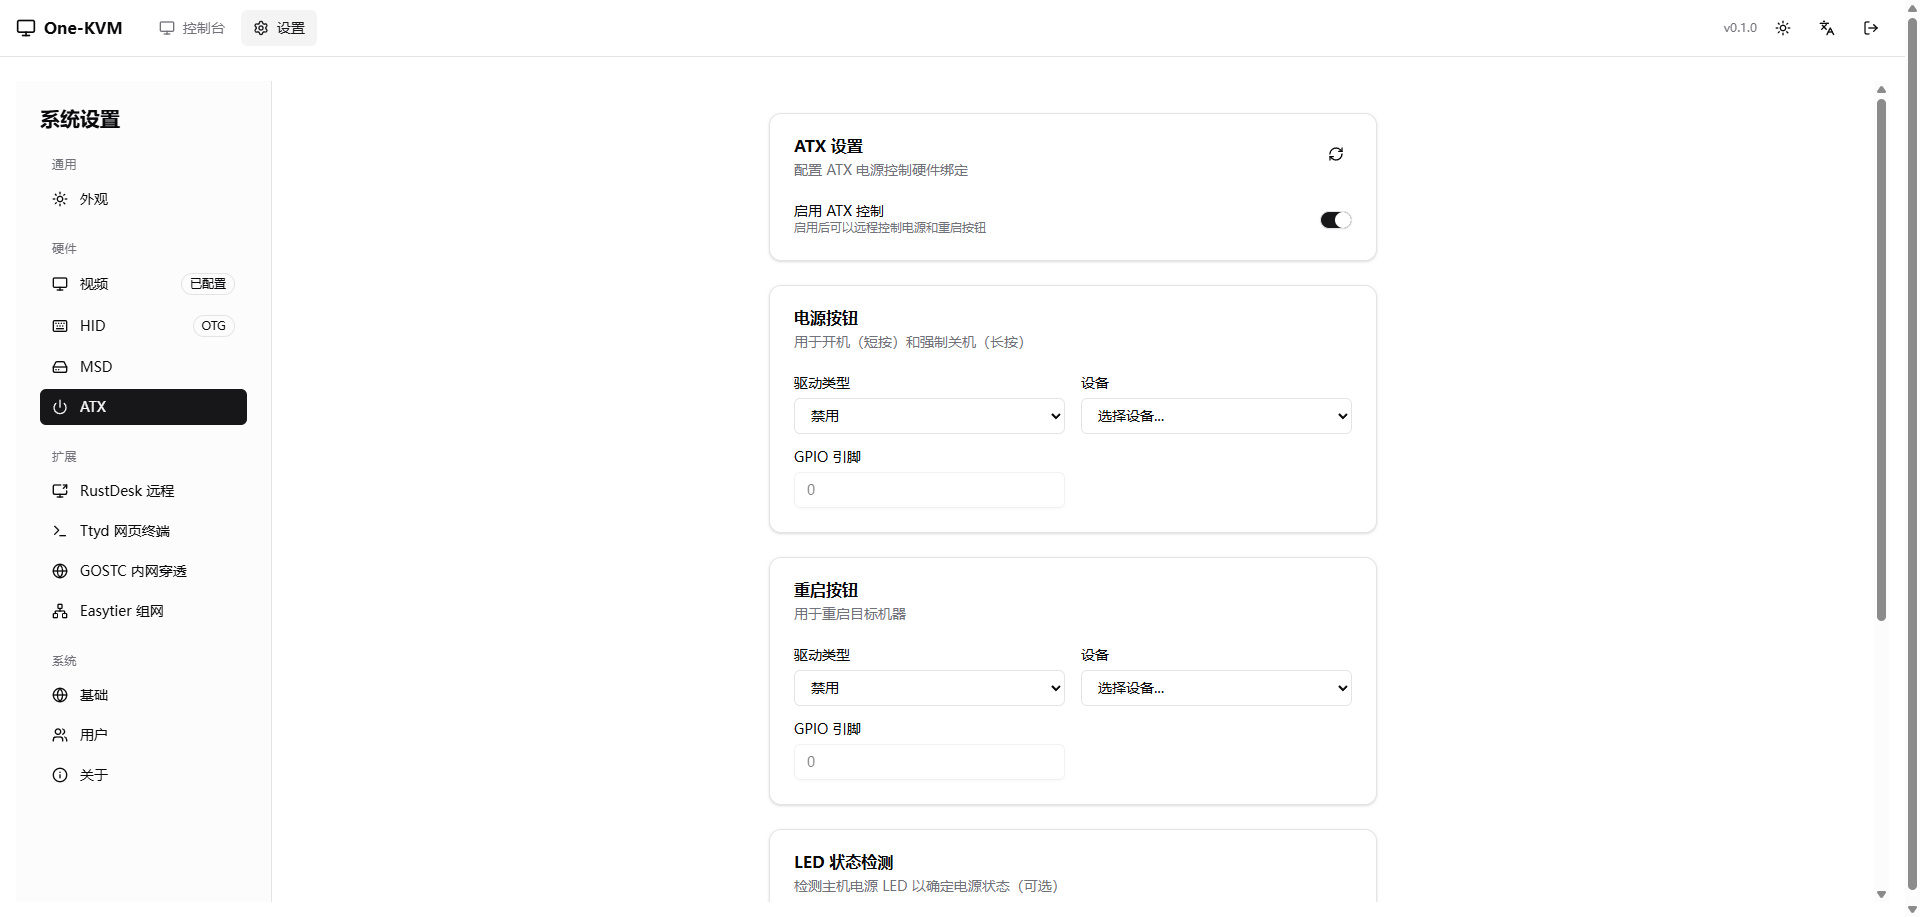Open Easytier 组网 settings
This screenshot has width=1920, height=917.
121,611
